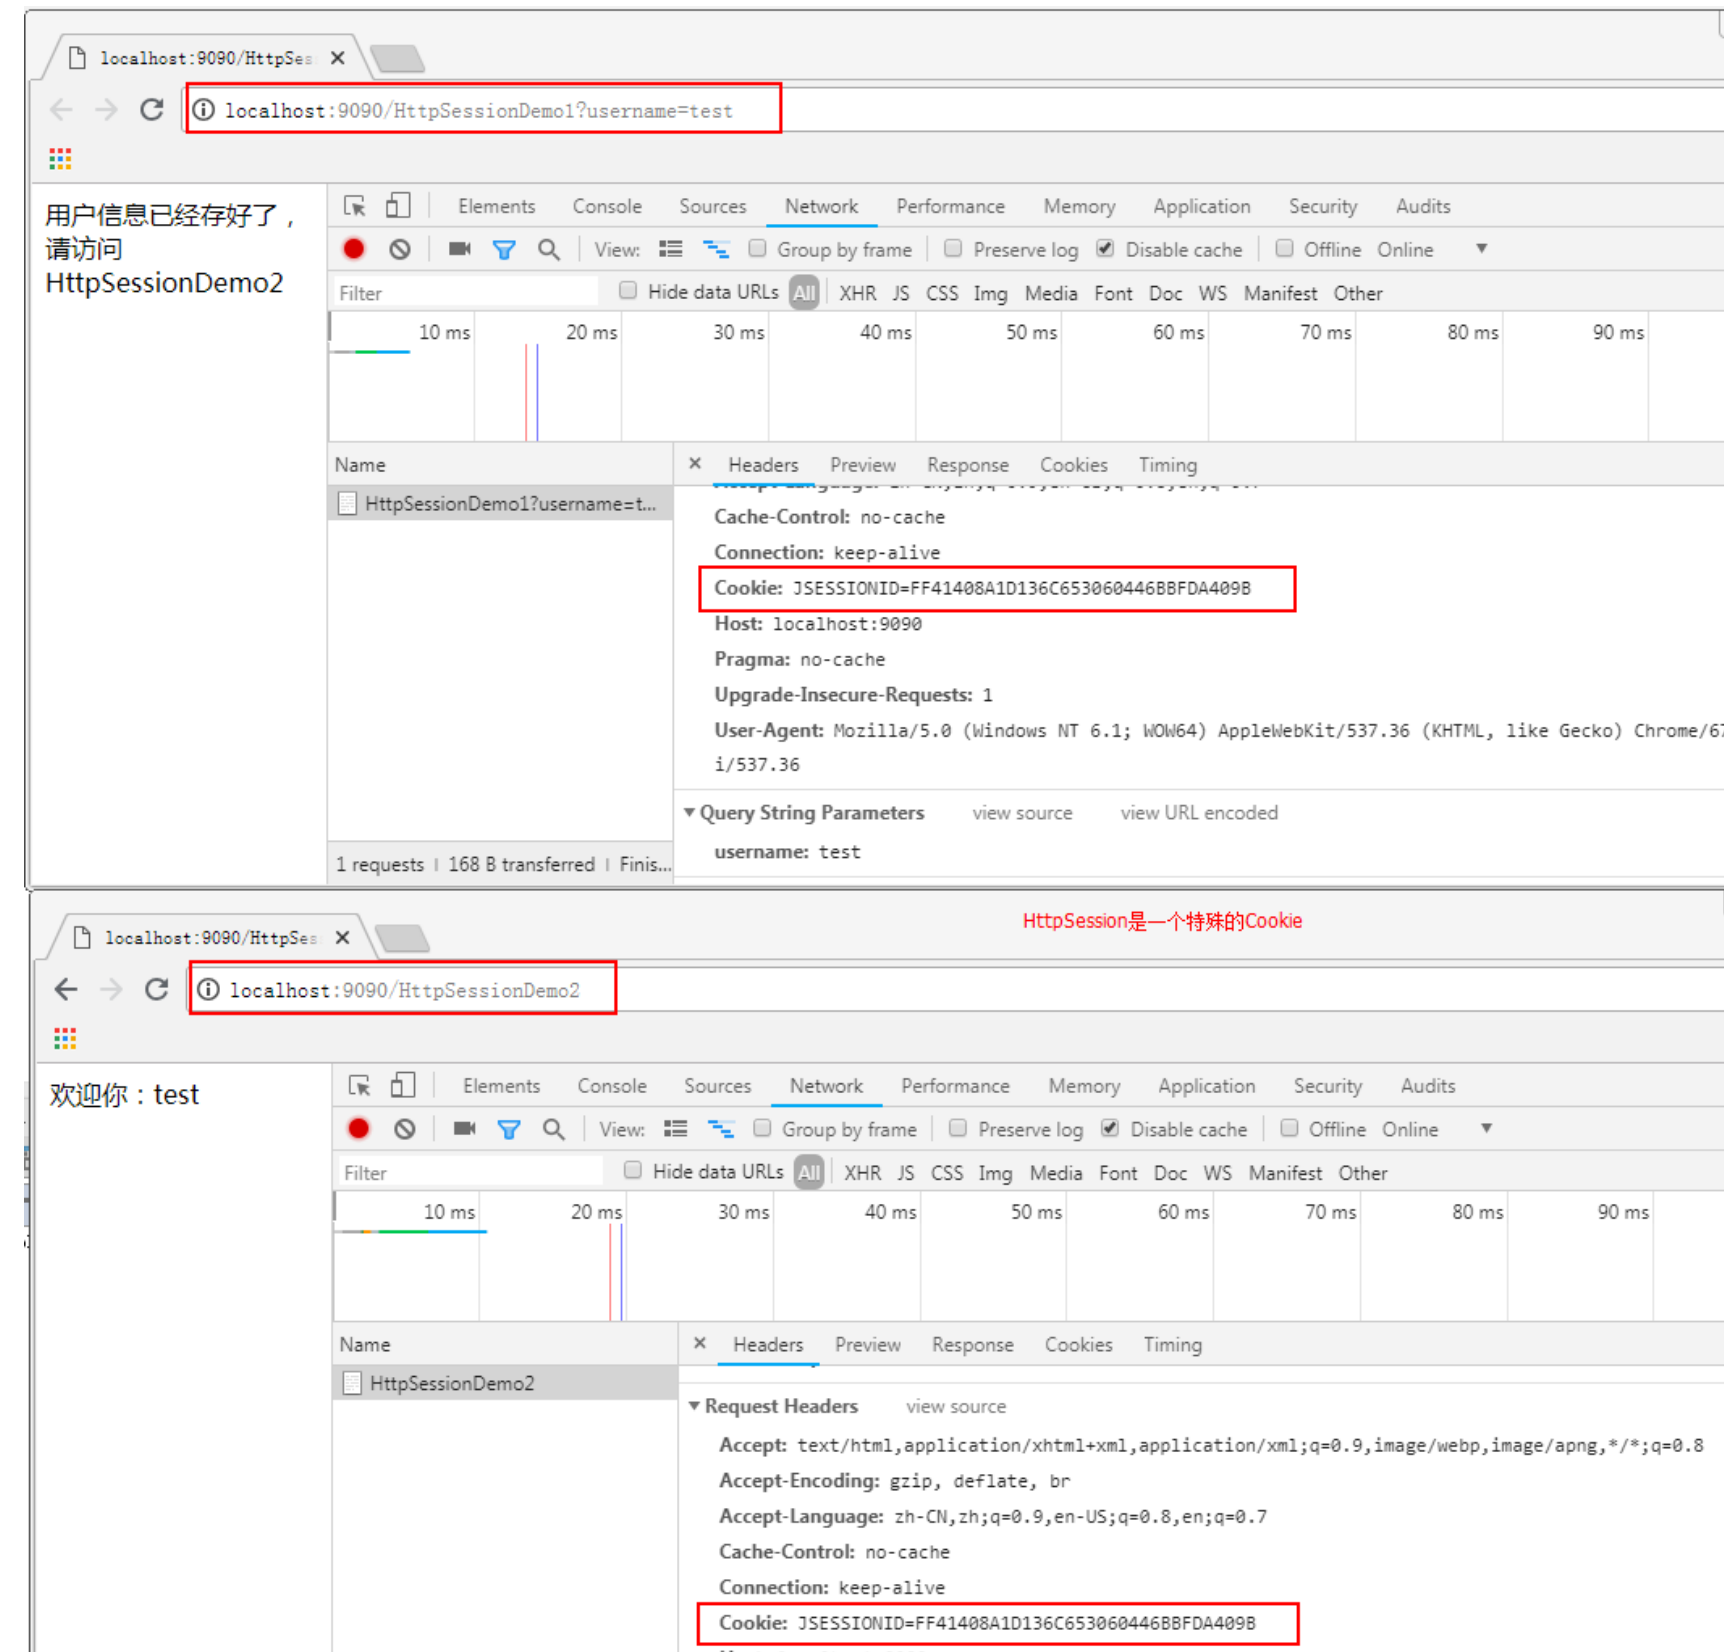Open Cookies tab in bottom request details
The width and height of the screenshot is (1724, 1652).
pos(1078,1345)
